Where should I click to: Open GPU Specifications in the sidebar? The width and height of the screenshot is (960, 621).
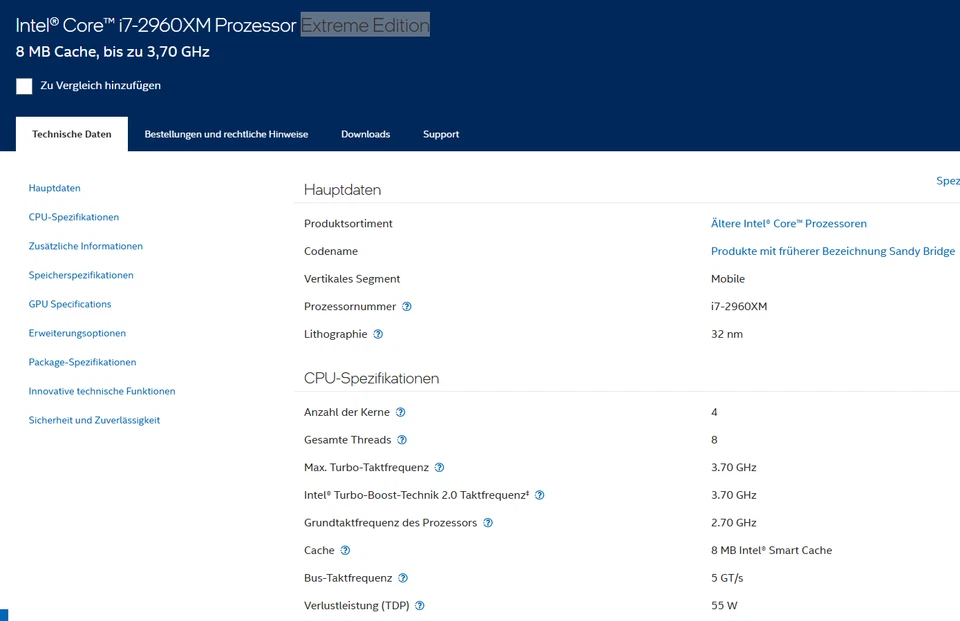click(70, 304)
